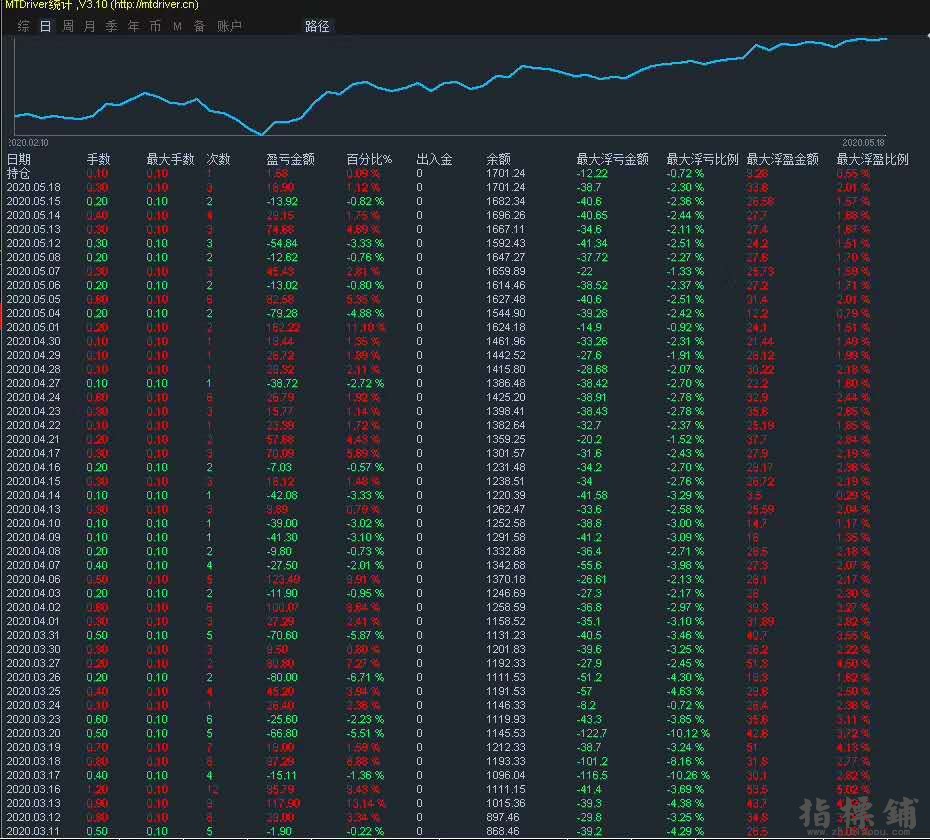Select date cell 2020.03.20
Screen dimensions: 930x840
click(x=33, y=733)
